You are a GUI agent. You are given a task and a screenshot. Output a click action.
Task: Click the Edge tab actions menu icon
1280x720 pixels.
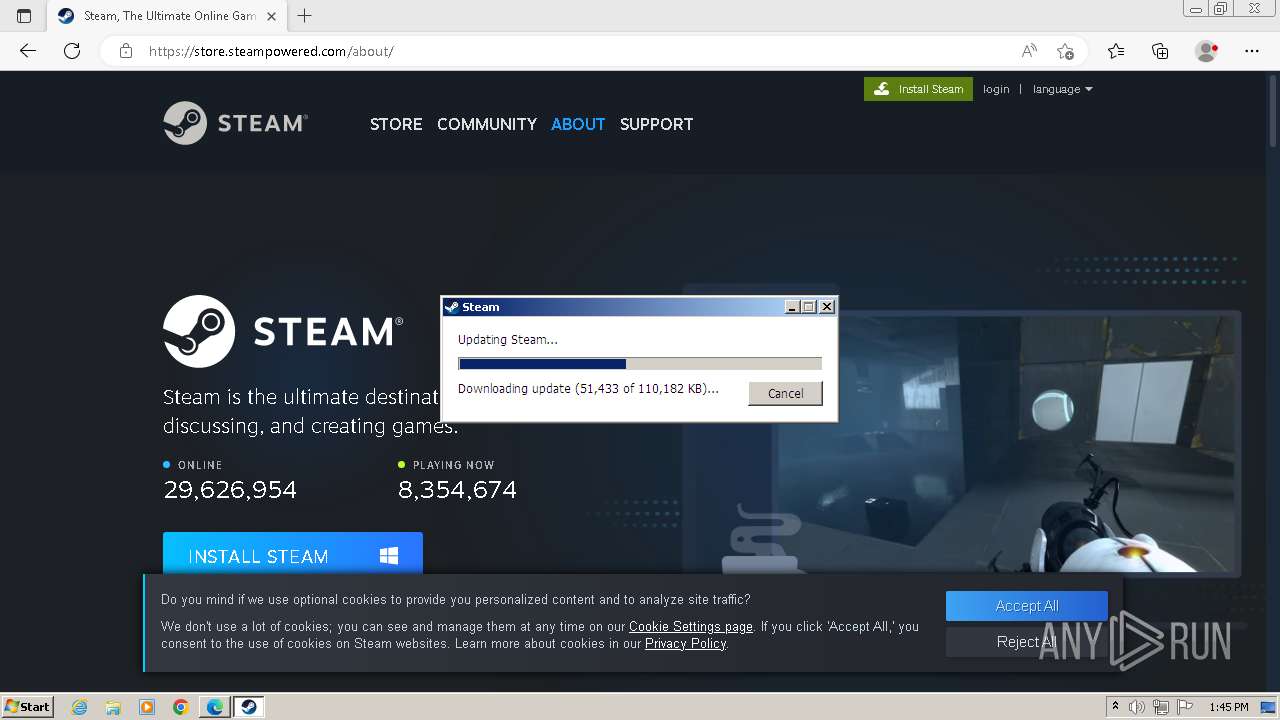pyautogui.click(x=24, y=16)
